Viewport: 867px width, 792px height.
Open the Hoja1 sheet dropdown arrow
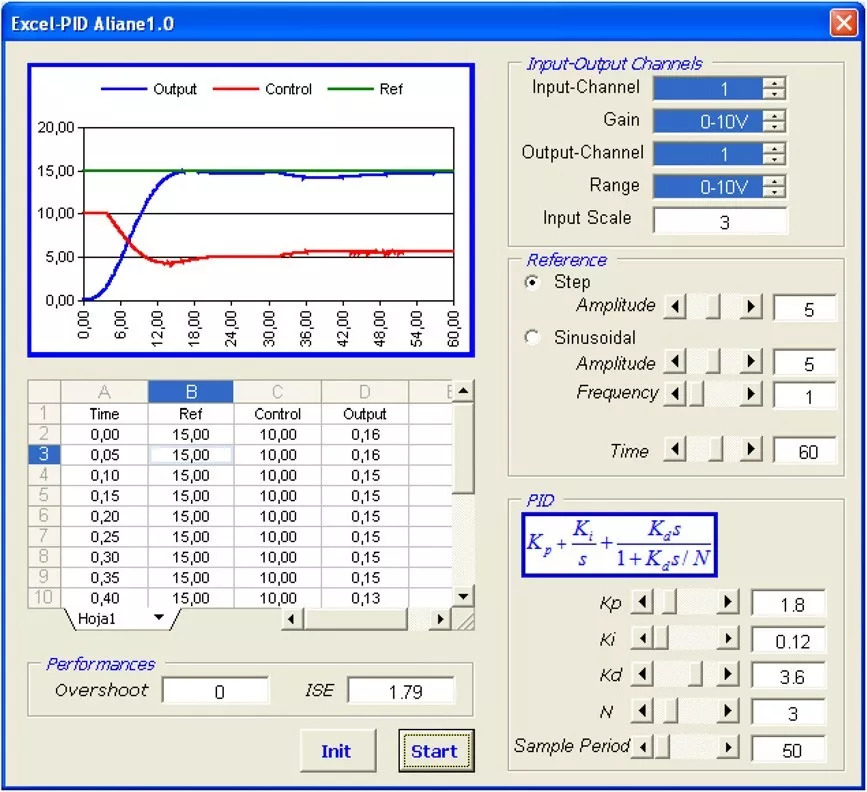point(158,618)
